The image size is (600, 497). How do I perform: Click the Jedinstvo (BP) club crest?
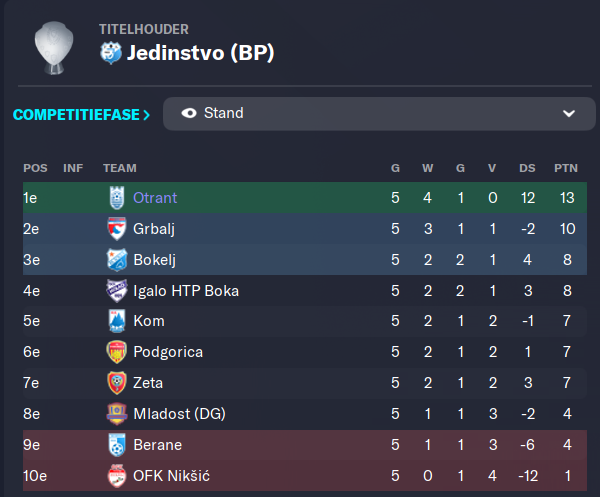point(111,52)
